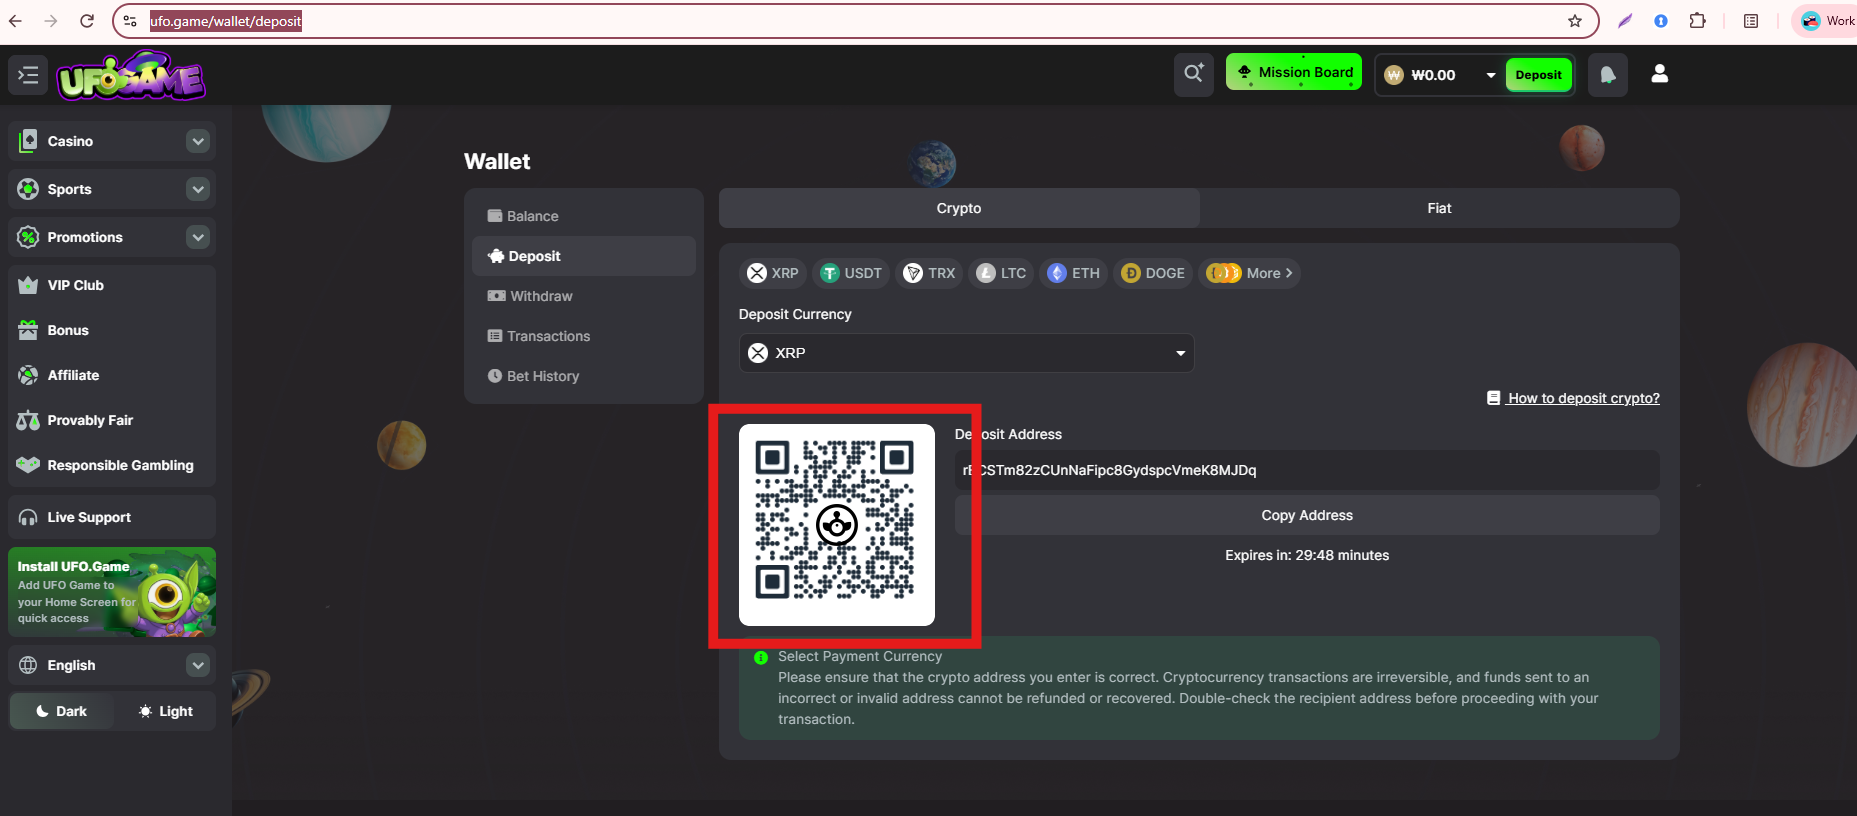Image resolution: width=1857 pixels, height=816 pixels.
Task: Bookmark this page with star icon
Action: click(1575, 21)
